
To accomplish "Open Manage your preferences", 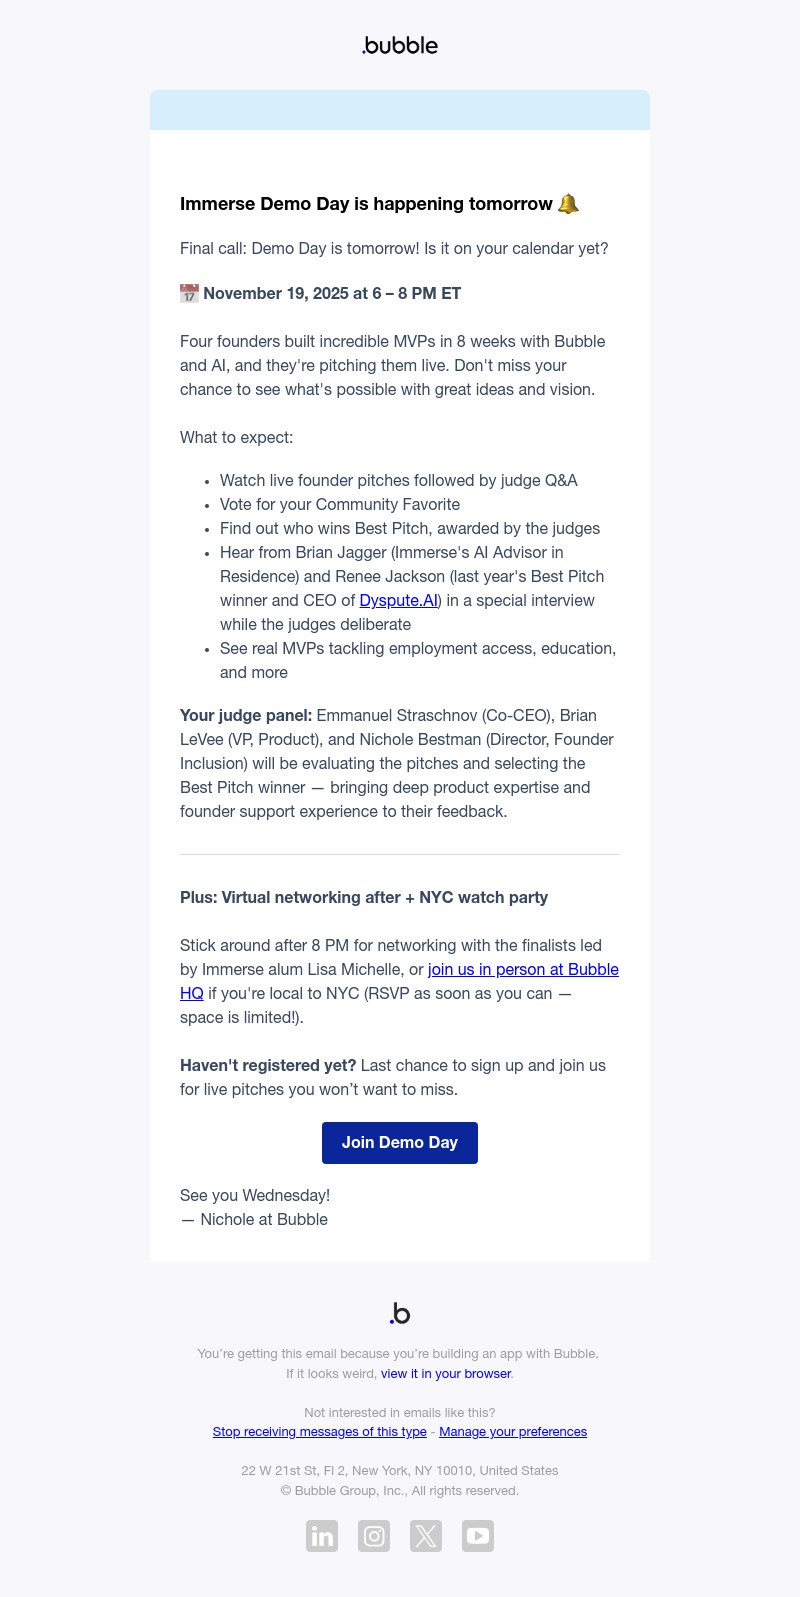I will [x=513, y=1431].
